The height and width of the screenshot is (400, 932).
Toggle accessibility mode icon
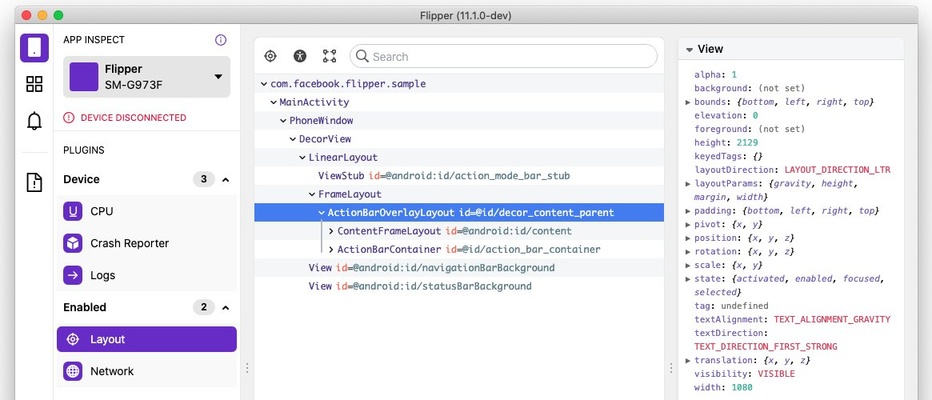tap(300, 56)
